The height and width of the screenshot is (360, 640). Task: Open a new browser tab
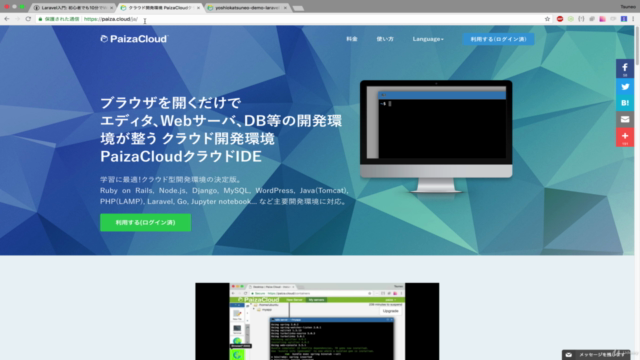(298, 8)
